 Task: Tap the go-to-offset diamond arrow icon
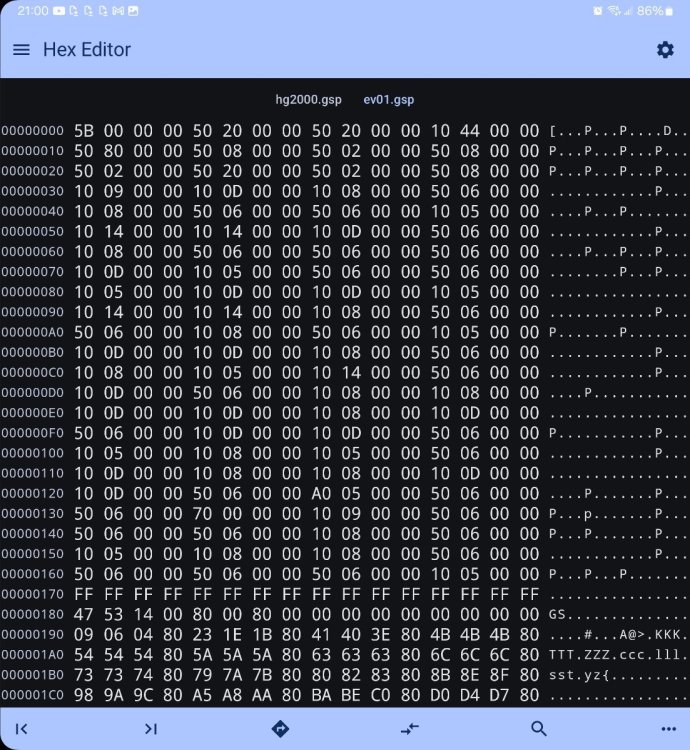pyautogui.click(x=280, y=729)
